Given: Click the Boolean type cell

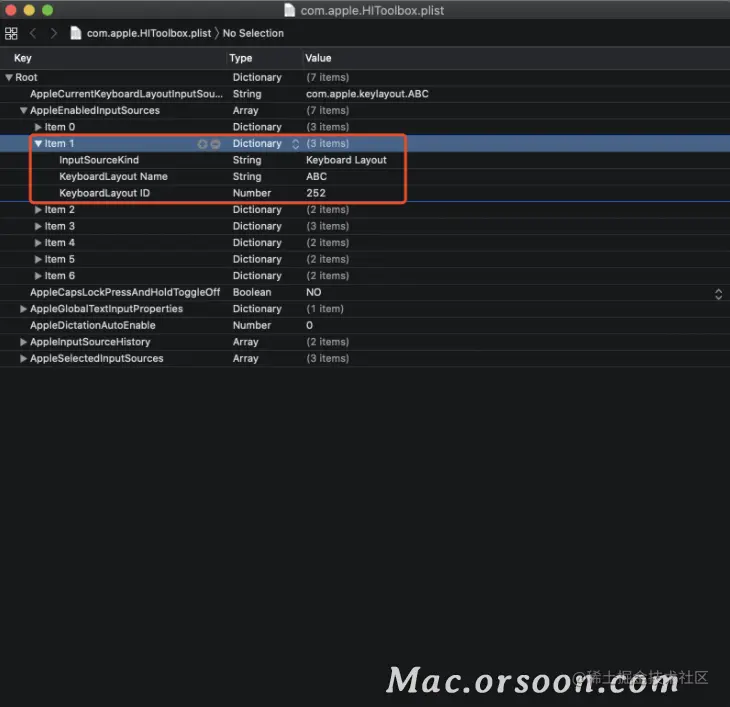Looking at the screenshot, I should pyautogui.click(x=252, y=292).
